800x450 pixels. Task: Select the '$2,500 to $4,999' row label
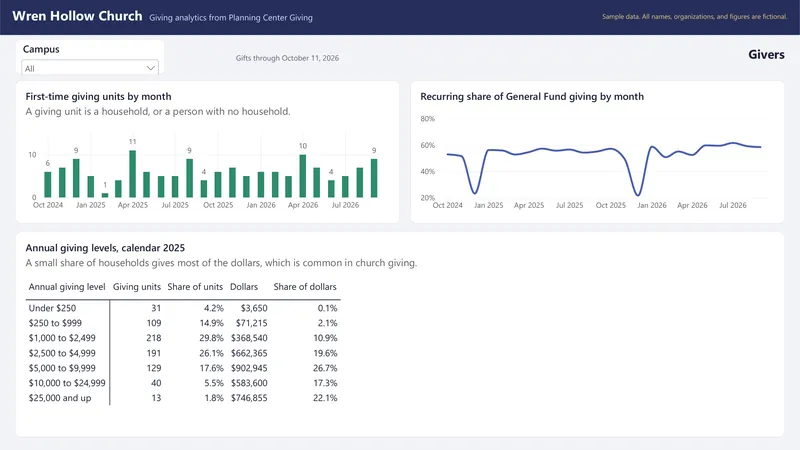62,353
